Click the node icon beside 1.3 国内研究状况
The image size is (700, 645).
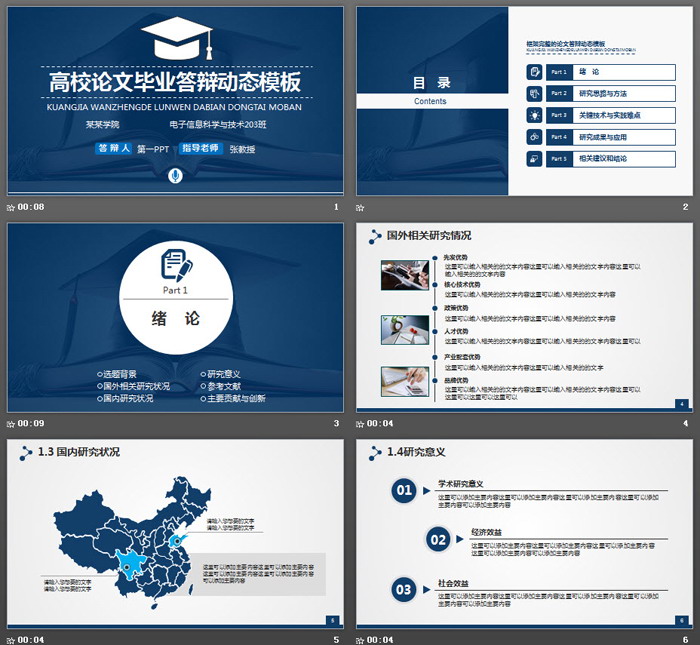[x=26, y=453]
